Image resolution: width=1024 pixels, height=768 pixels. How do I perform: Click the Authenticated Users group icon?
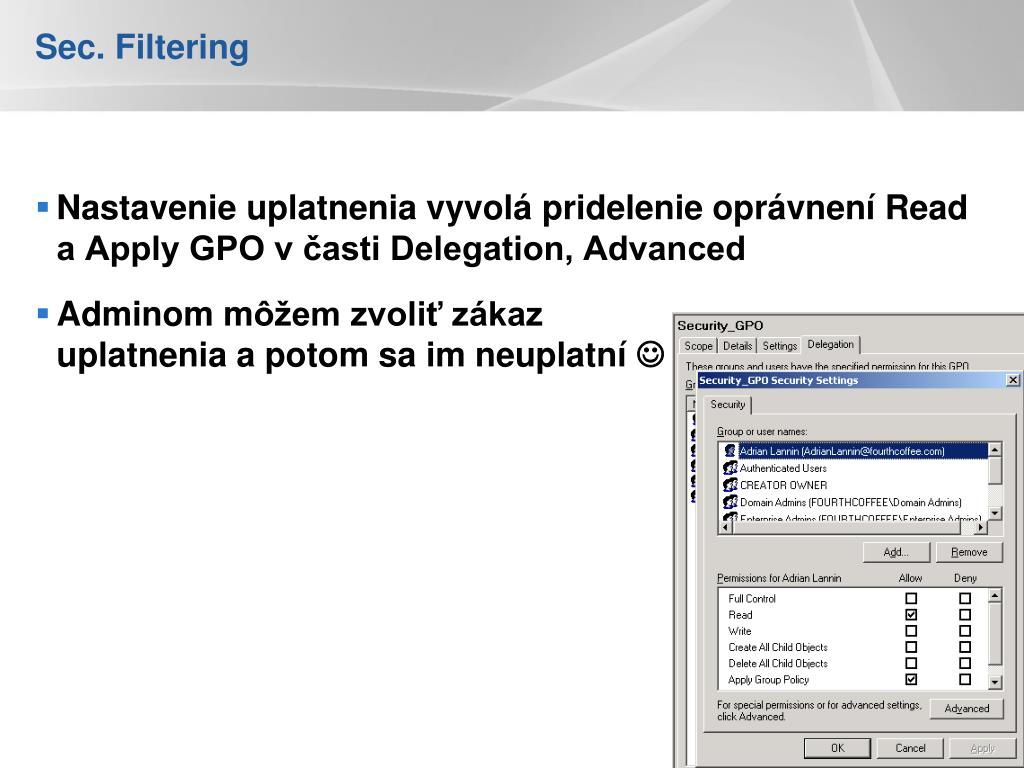(x=730, y=468)
